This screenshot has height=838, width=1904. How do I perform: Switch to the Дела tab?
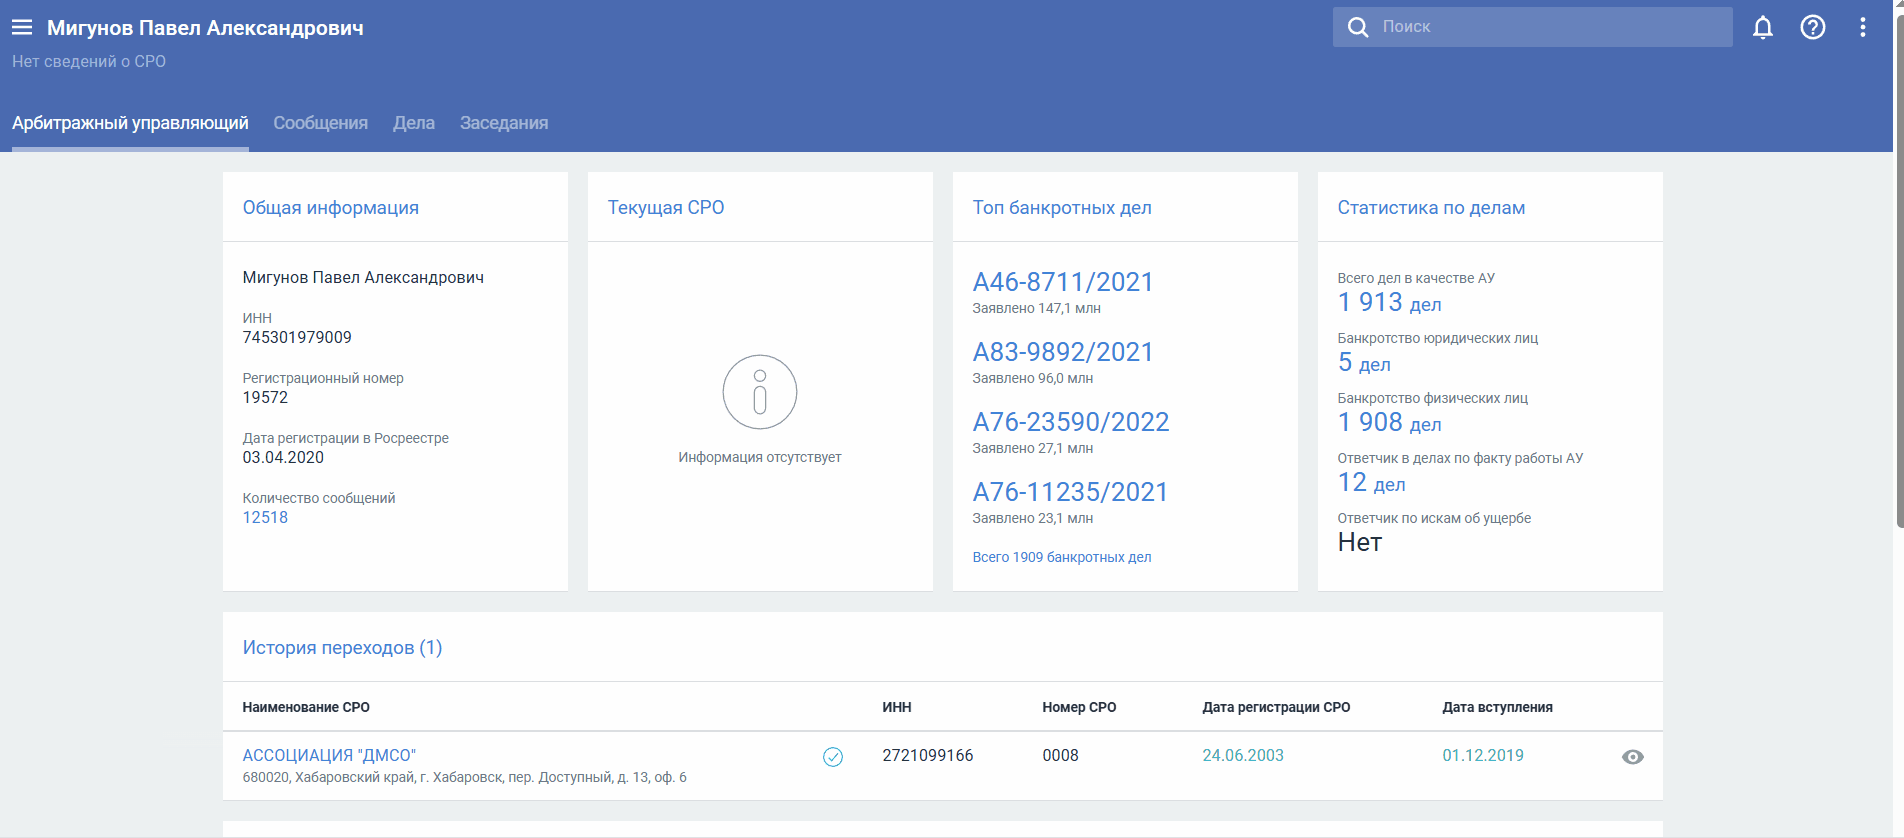pyautogui.click(x=413, y=123)
